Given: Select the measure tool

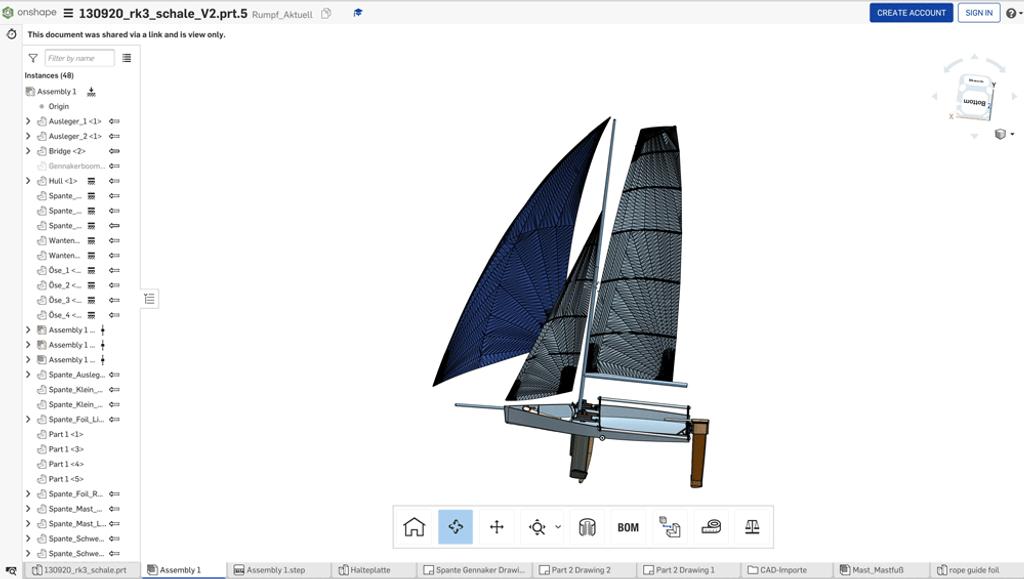Looking at the screenshot, I should (712, 525).
